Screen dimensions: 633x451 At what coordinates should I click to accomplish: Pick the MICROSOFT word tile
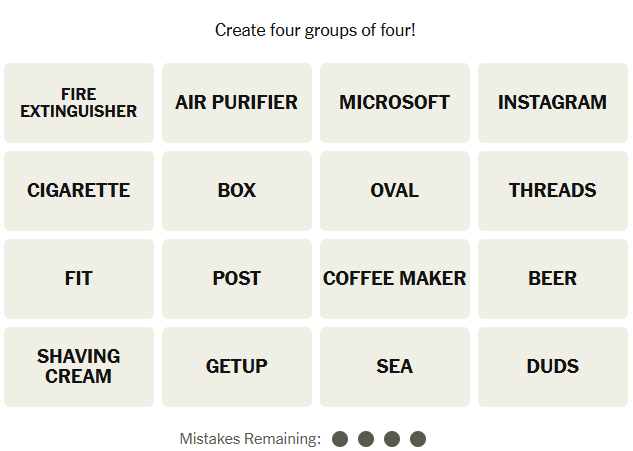pos(395,103)
